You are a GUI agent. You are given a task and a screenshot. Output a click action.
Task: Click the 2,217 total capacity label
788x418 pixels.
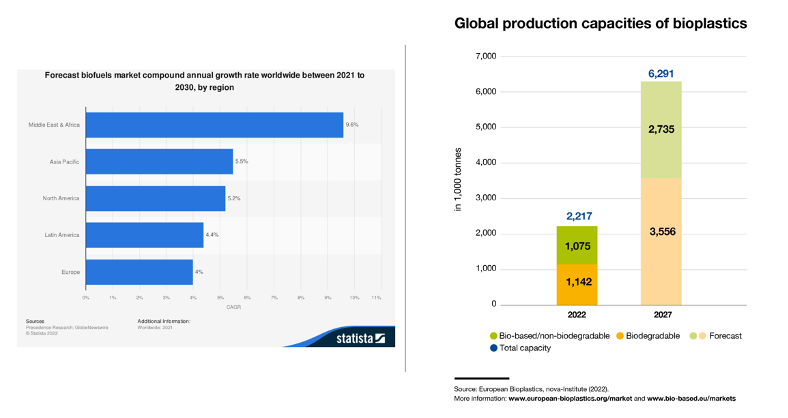(577, 216)
